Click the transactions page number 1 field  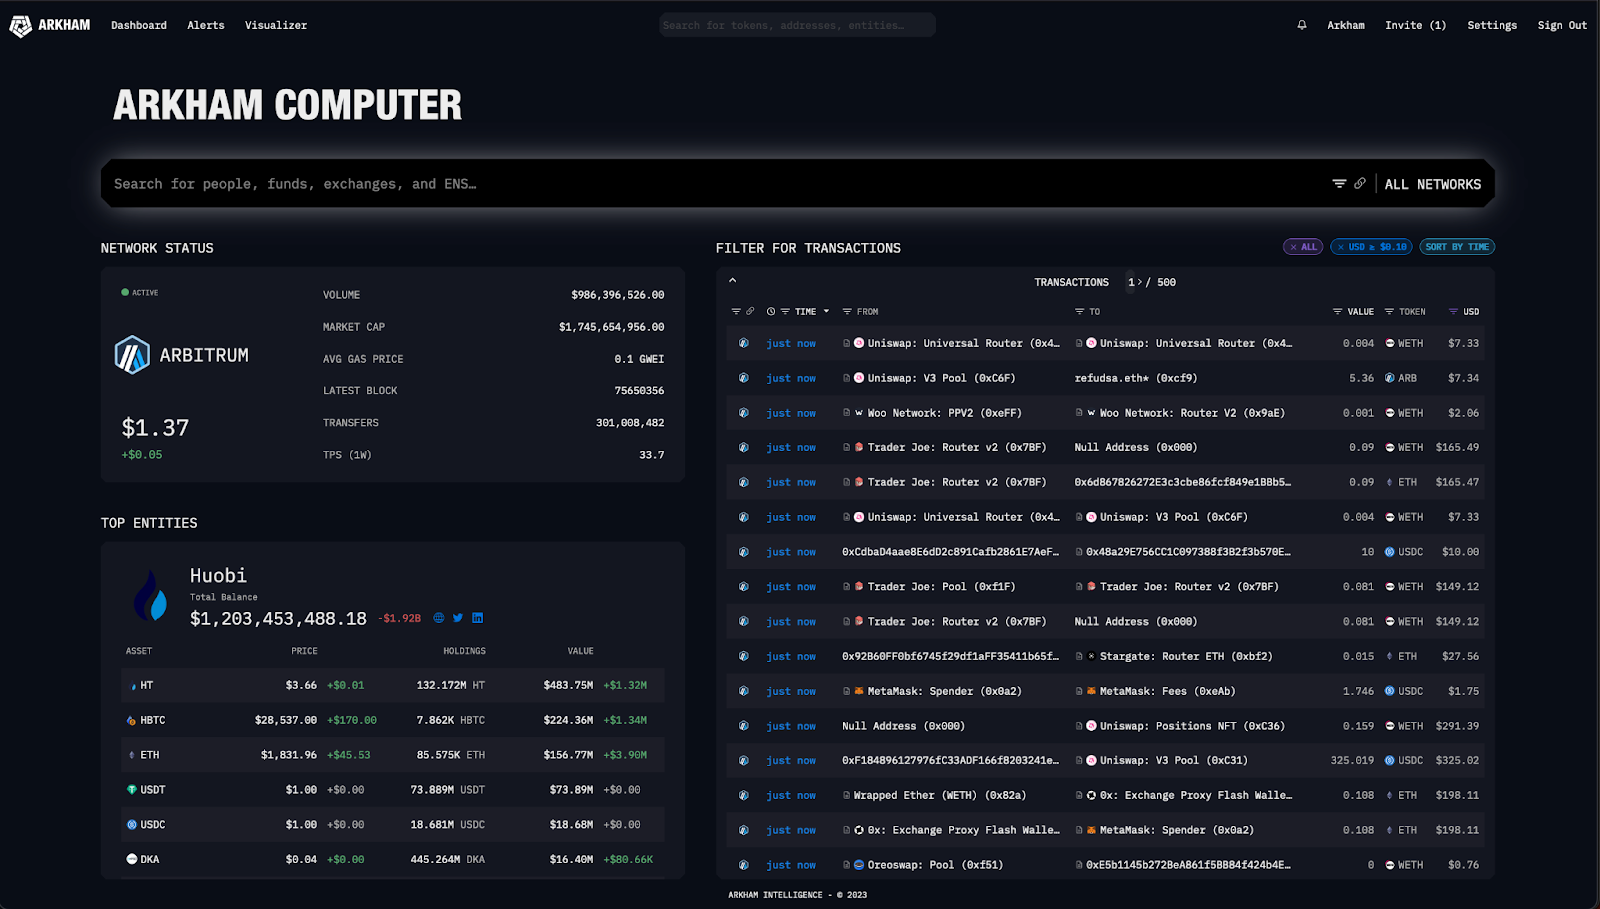pyautogui.click(x=1131, y=283)
